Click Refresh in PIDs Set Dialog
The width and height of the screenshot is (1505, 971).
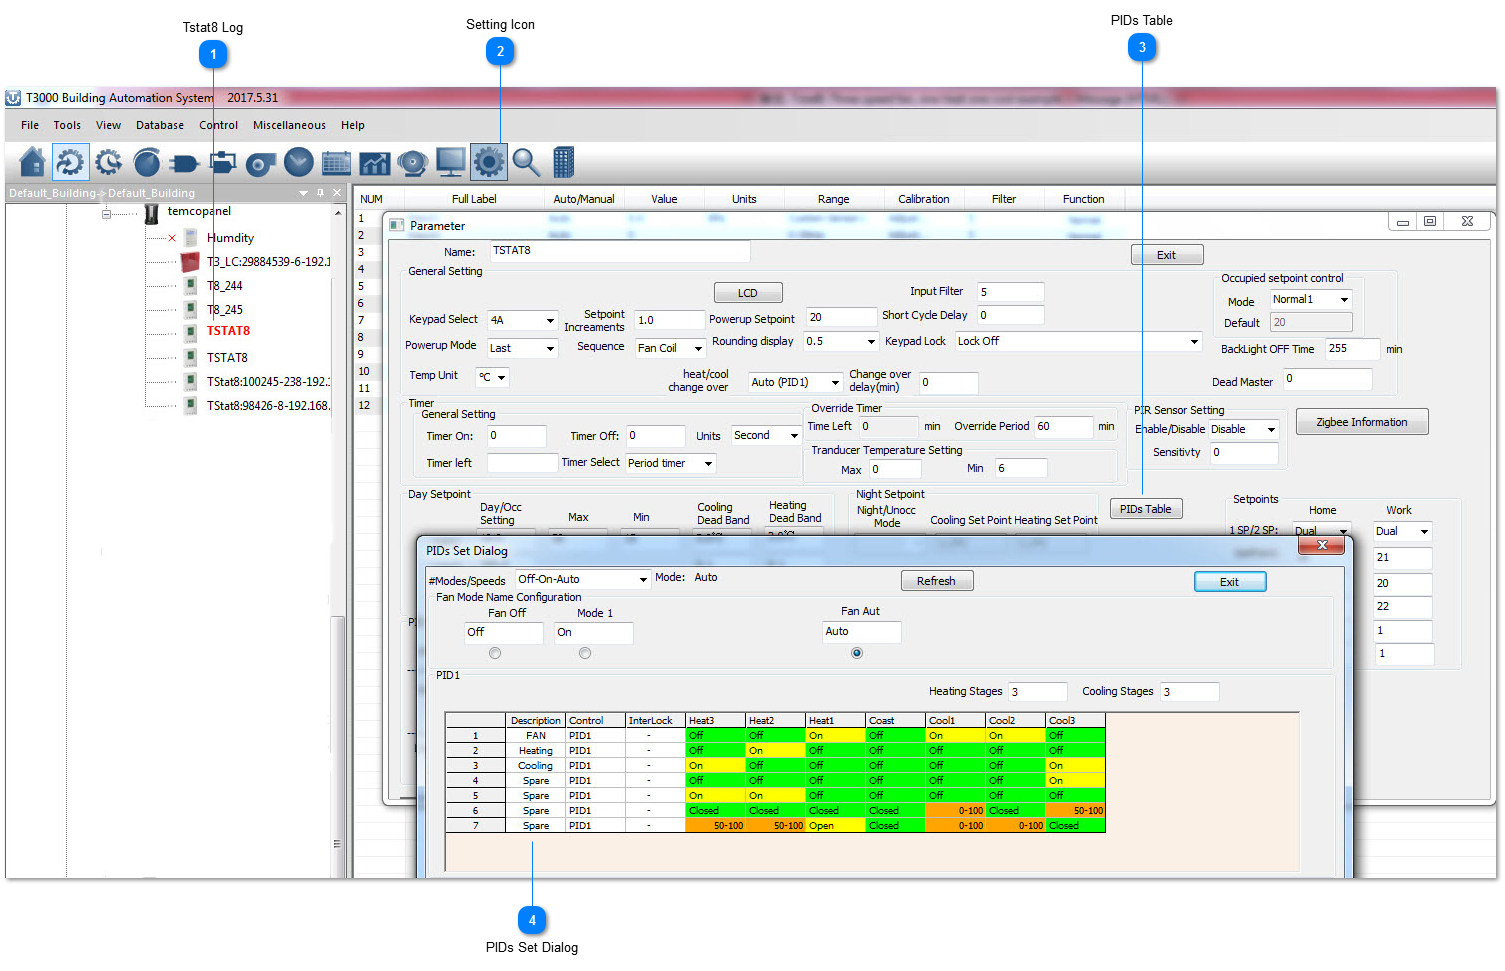tap(936, 581)
